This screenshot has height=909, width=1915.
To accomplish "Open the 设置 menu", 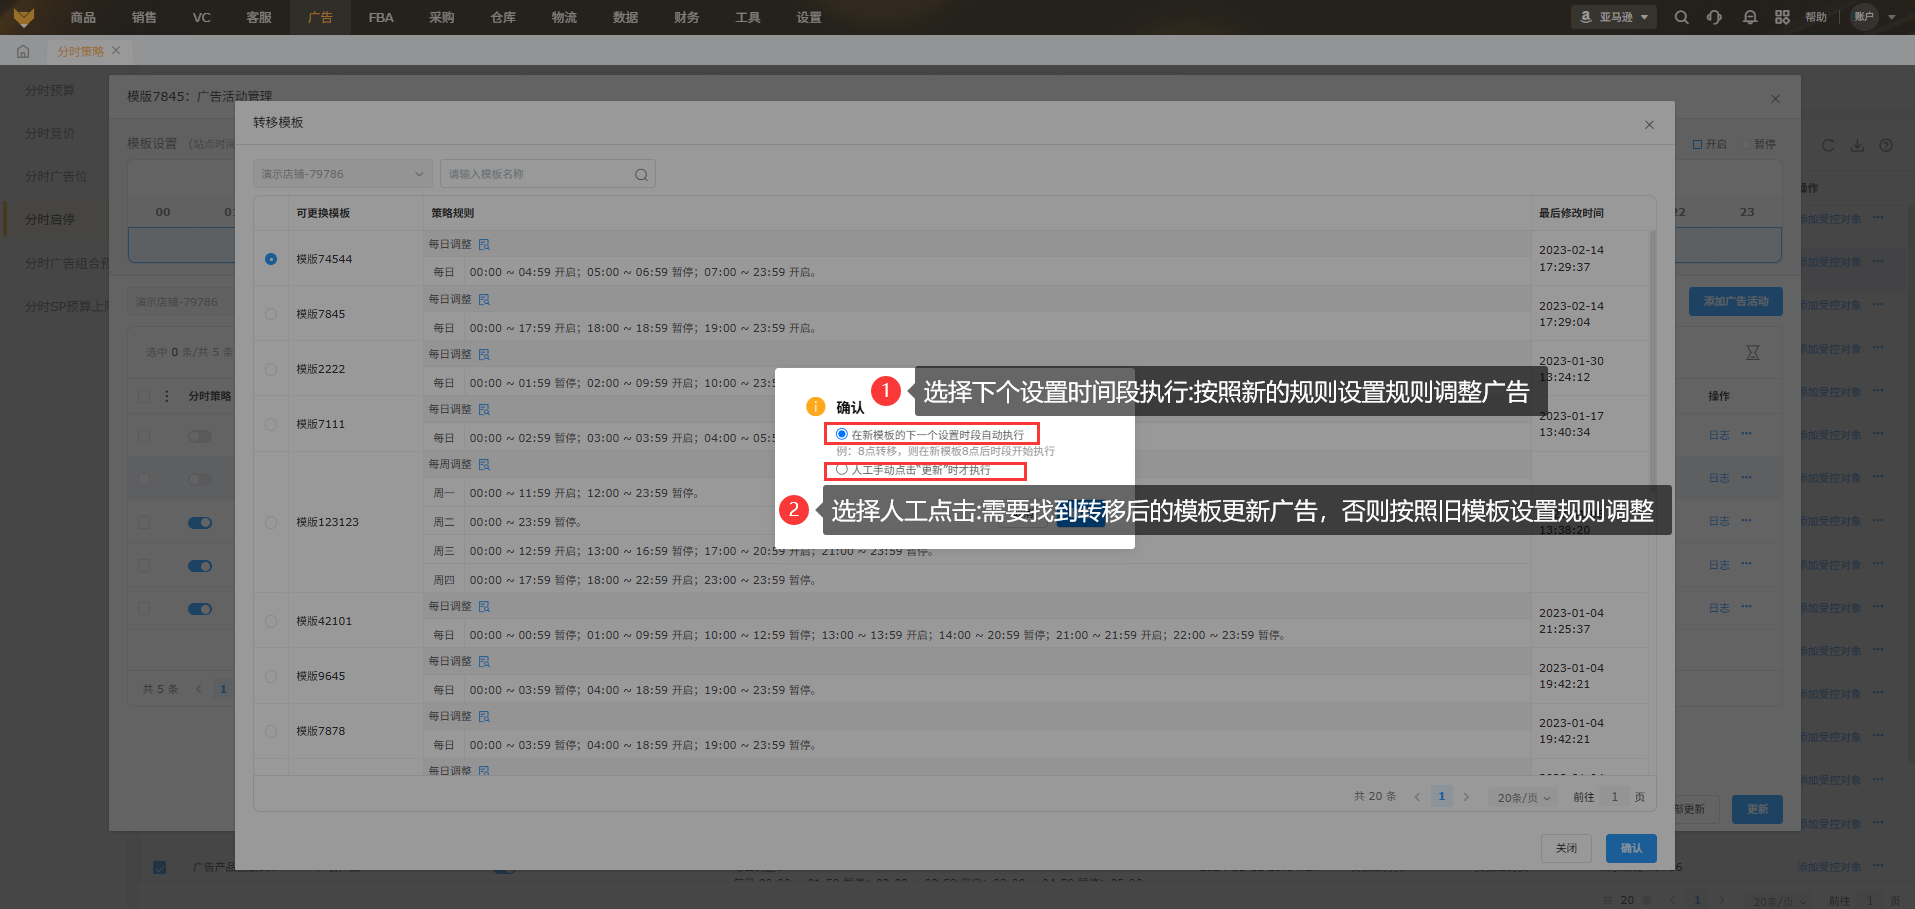I will coord(809,17).
